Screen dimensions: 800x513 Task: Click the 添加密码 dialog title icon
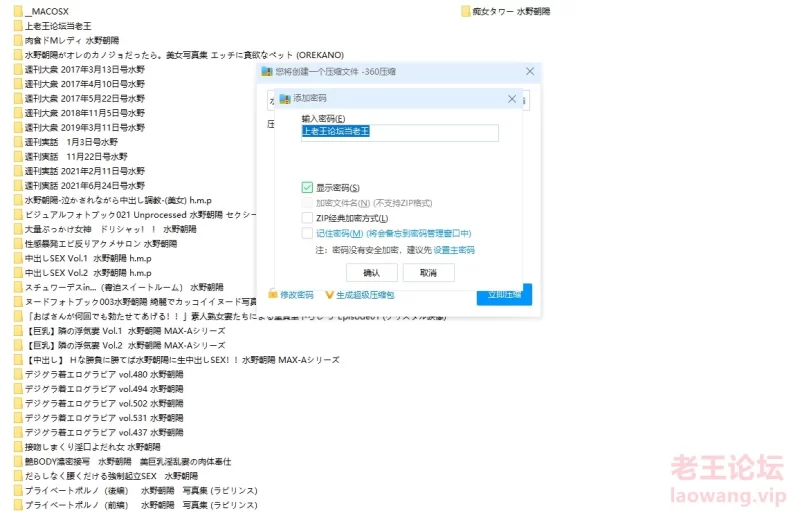(x=285, y=98)
